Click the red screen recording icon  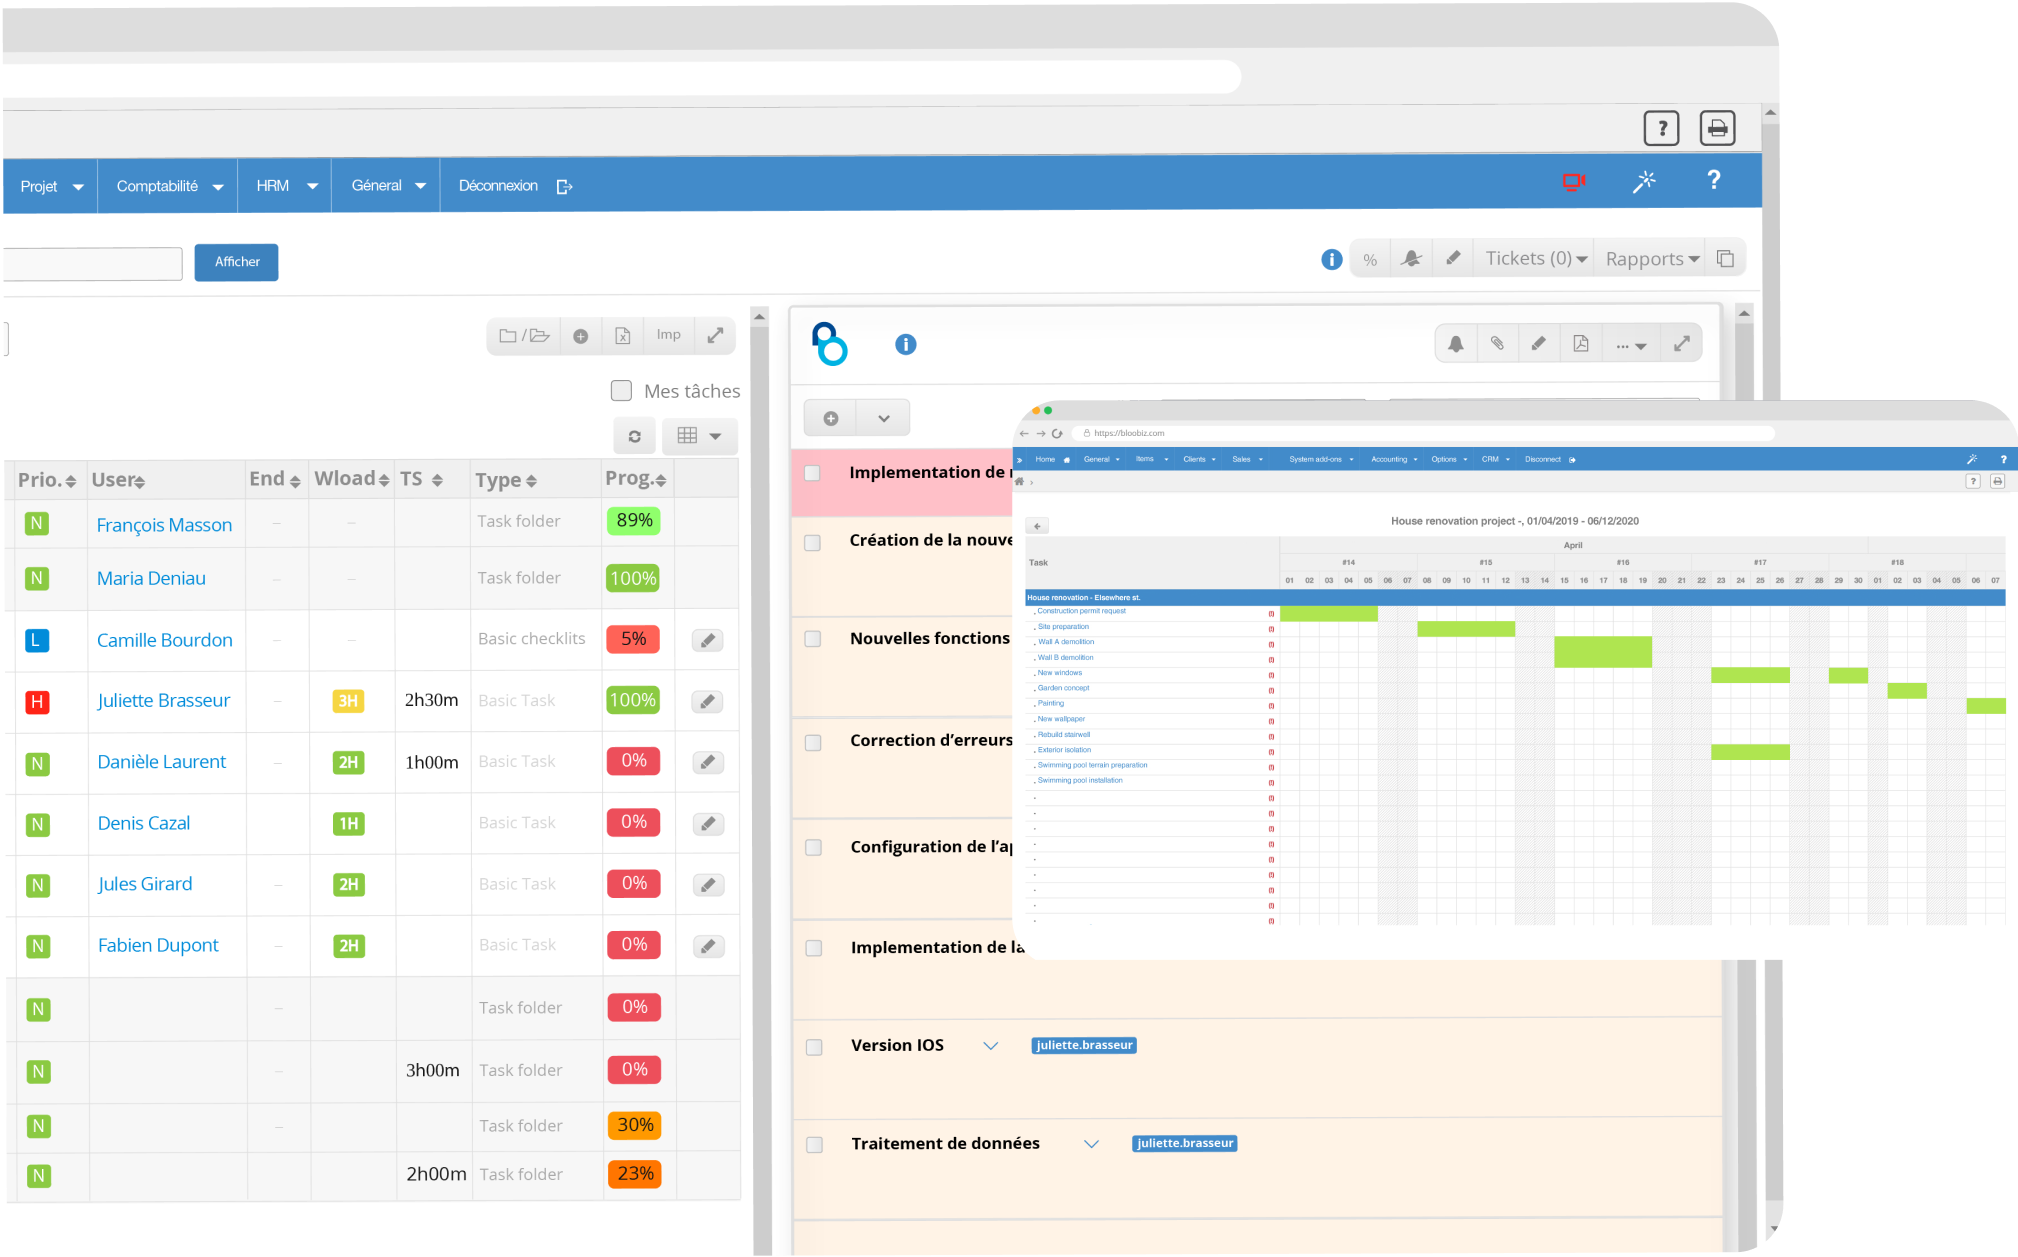click(1574, 182)
